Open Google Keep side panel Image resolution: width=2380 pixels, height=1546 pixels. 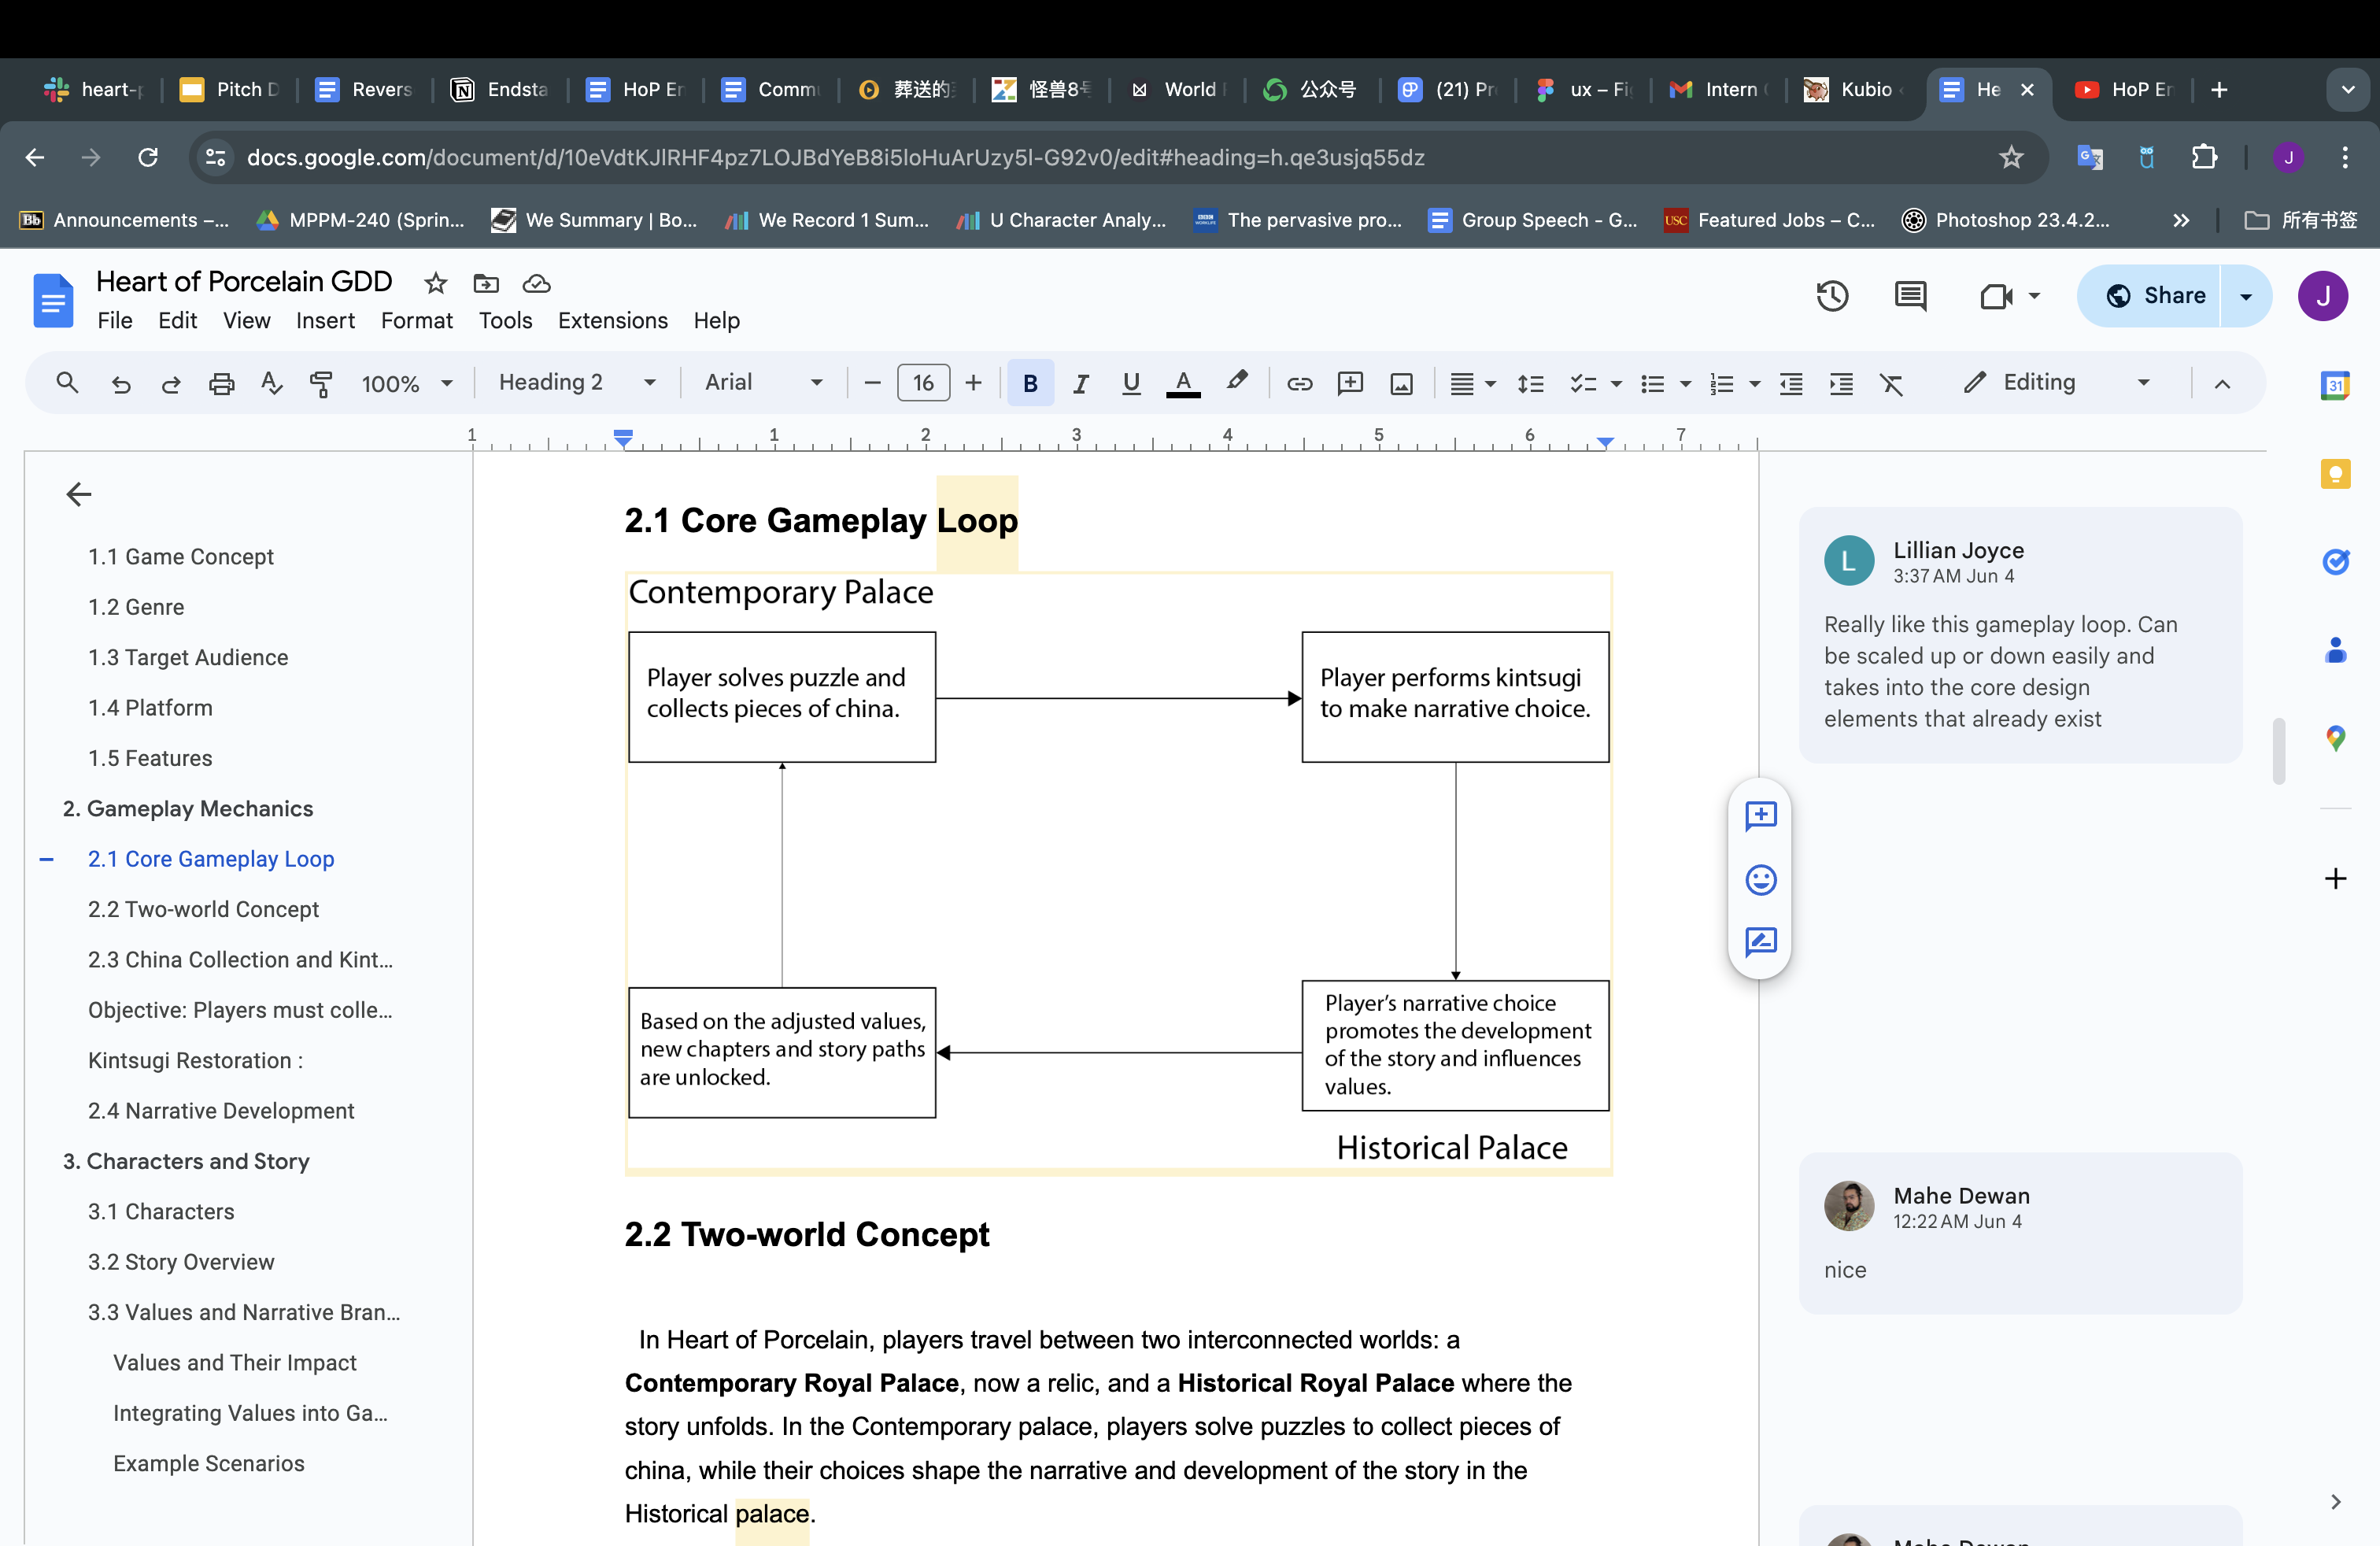tap(2335, 473)
